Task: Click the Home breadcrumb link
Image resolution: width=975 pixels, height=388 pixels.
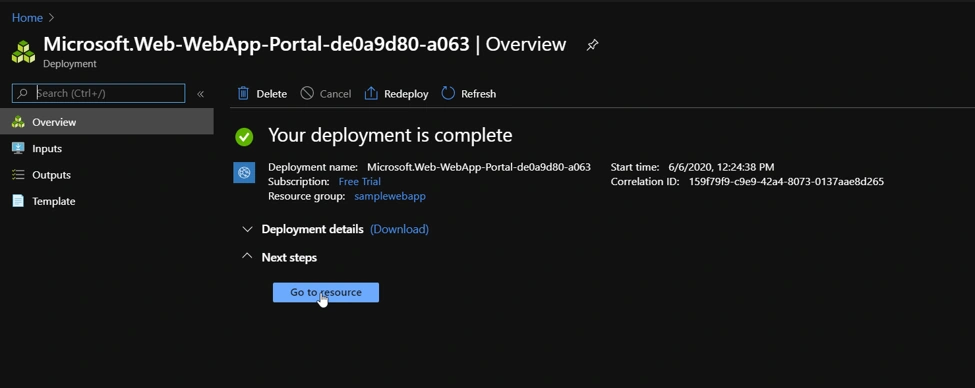Action: pyautogui.click(x=27, y=18)
